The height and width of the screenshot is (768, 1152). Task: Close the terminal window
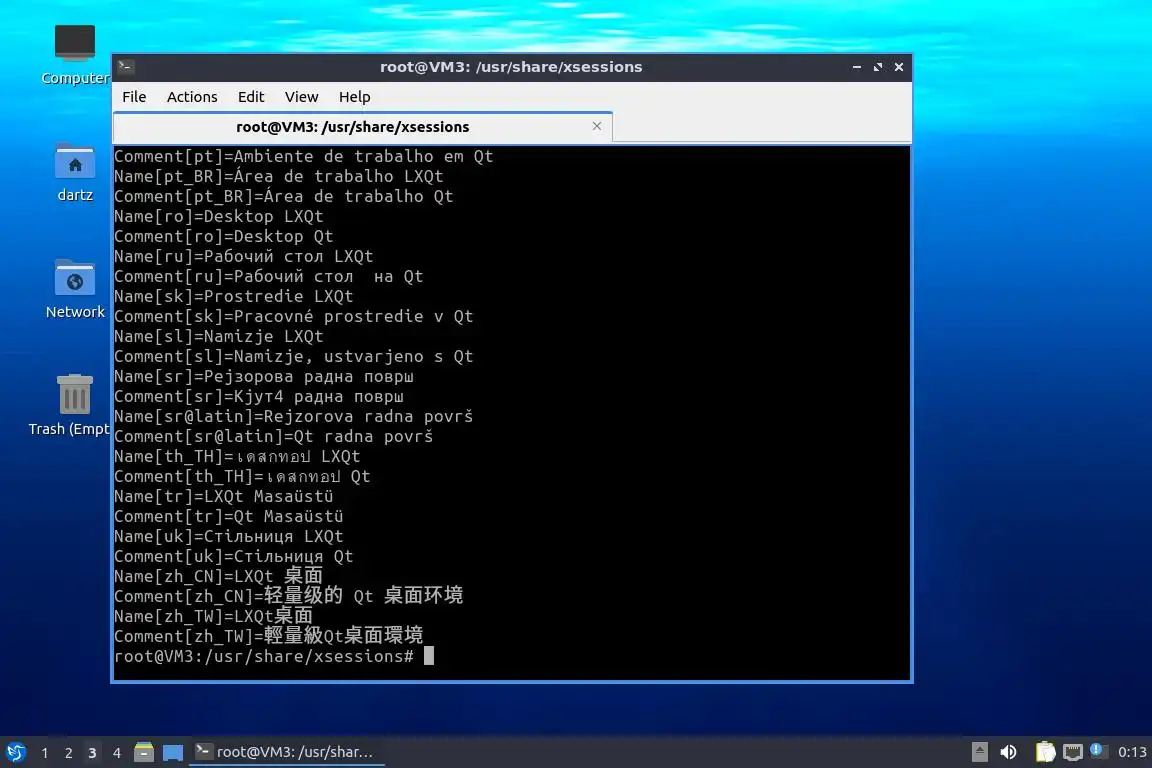click(899, 67)
